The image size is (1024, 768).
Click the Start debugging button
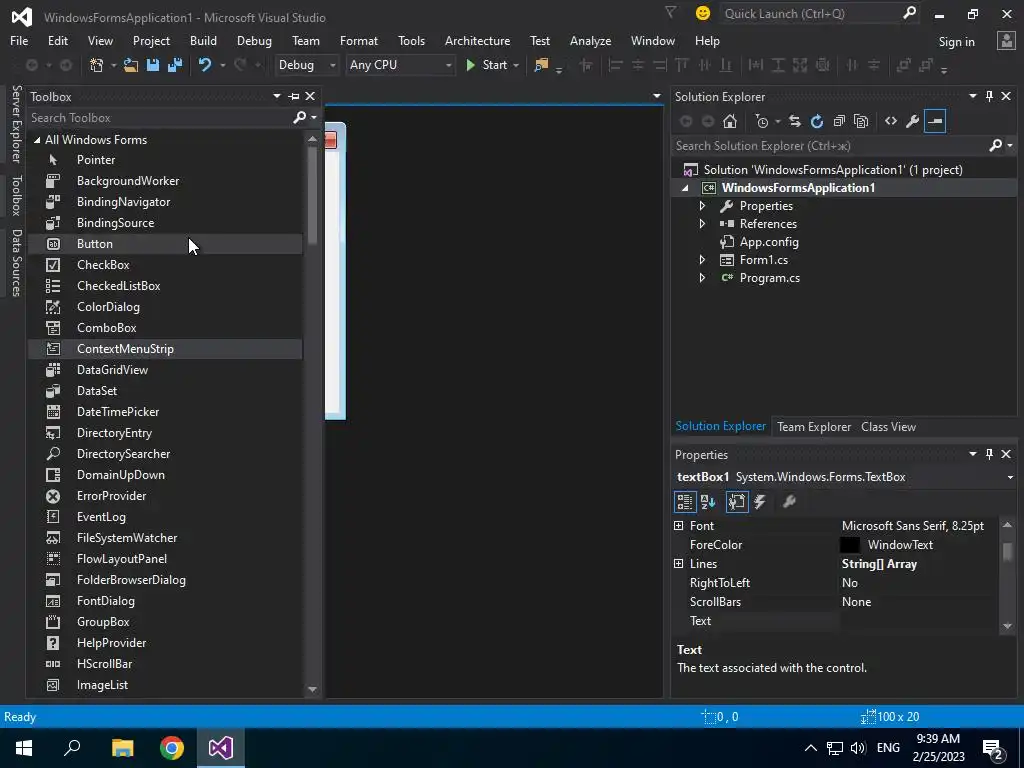(x=487, y=65)
